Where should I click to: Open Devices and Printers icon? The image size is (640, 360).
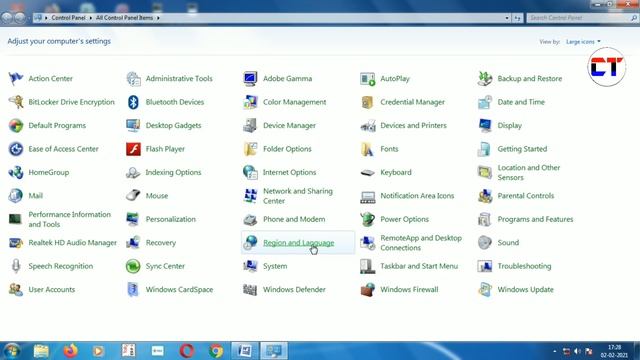click(x=367, y=125)
